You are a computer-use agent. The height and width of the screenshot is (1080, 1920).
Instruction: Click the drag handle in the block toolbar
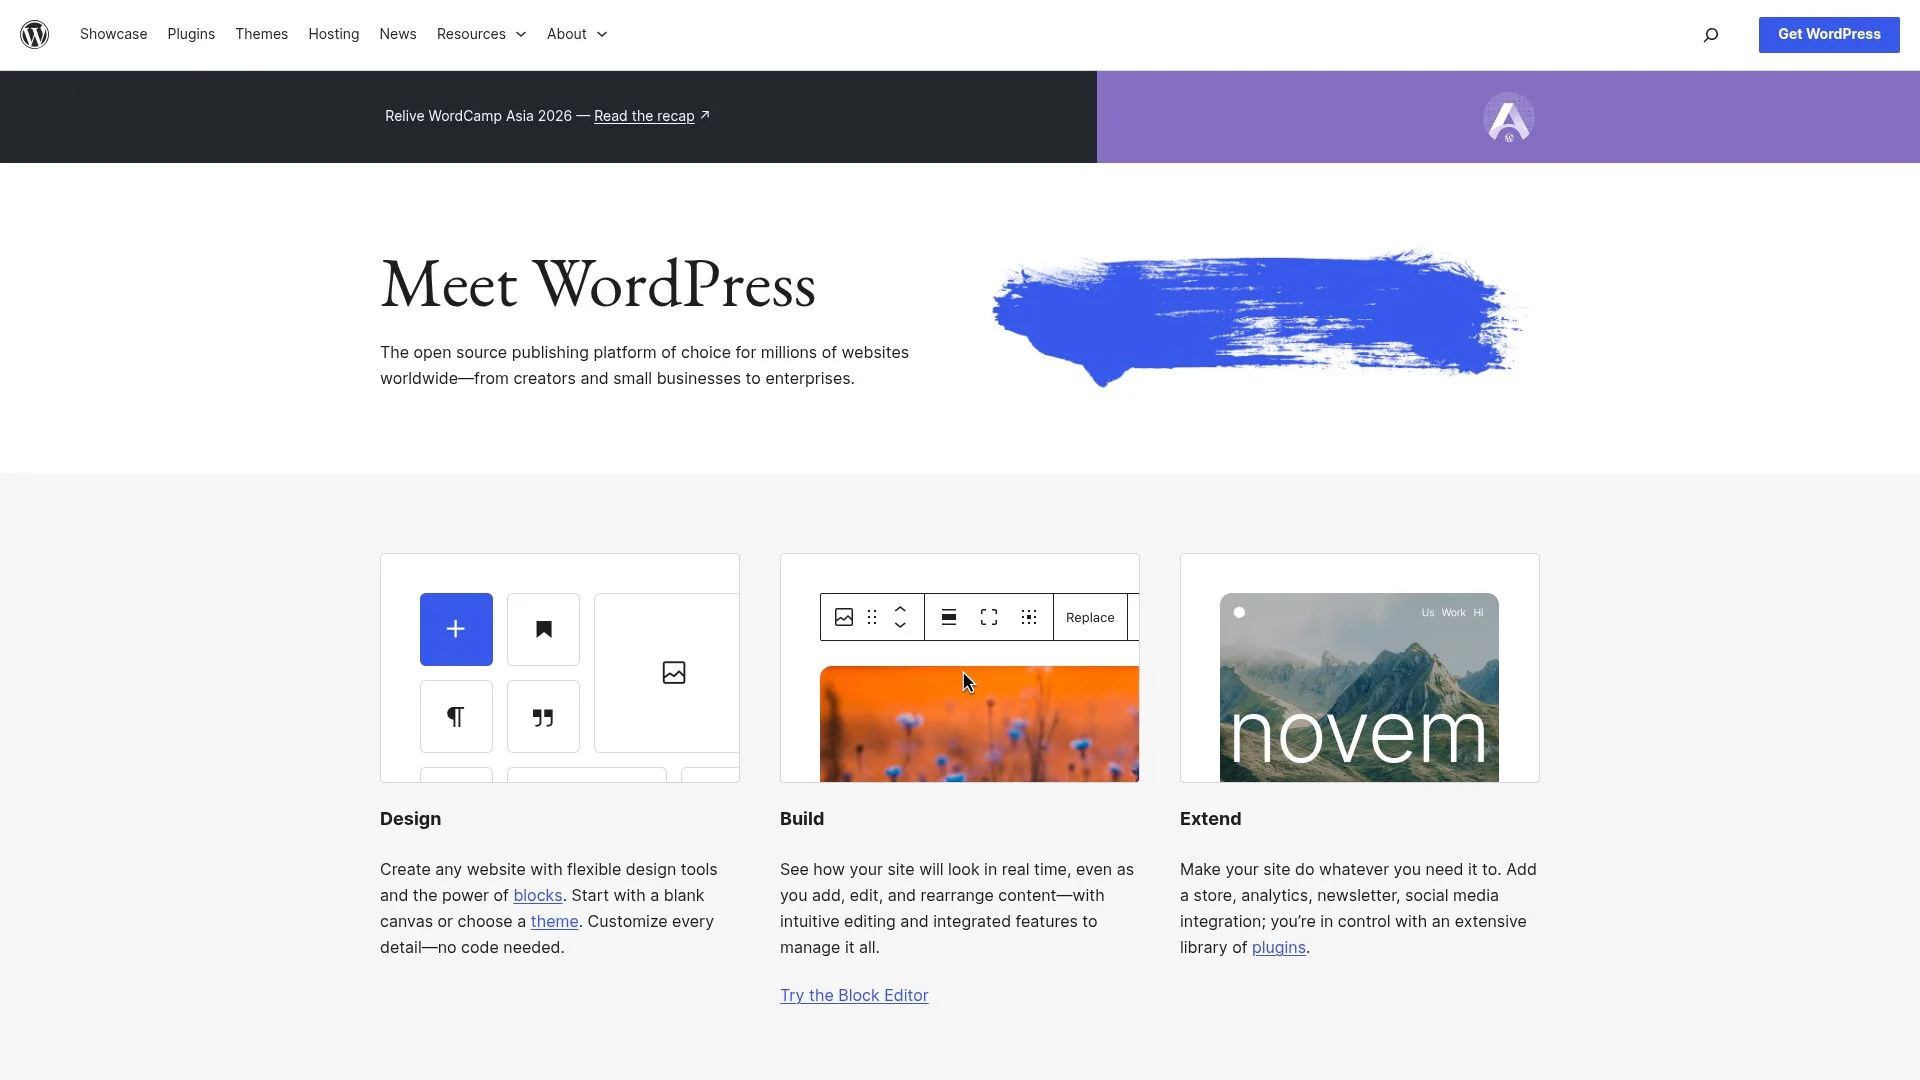click(871, 617)
